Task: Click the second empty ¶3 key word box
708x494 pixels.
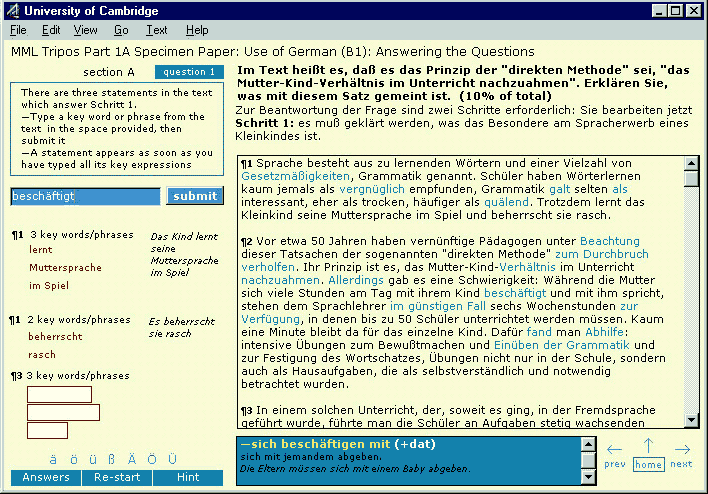Action: point(64,413)
